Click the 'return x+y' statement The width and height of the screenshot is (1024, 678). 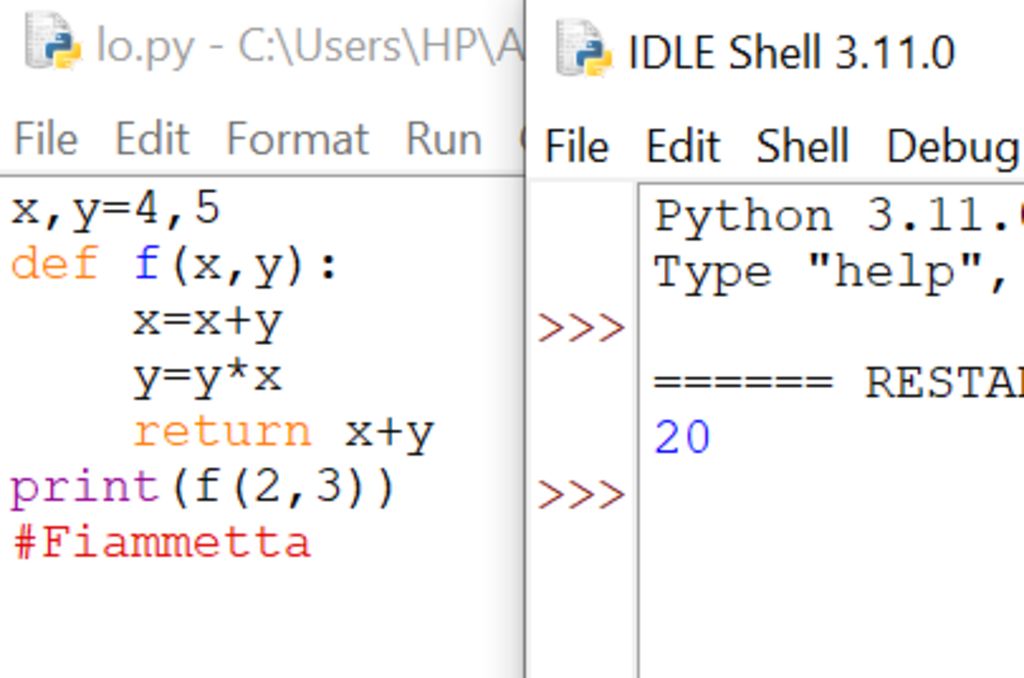(283, 432)
